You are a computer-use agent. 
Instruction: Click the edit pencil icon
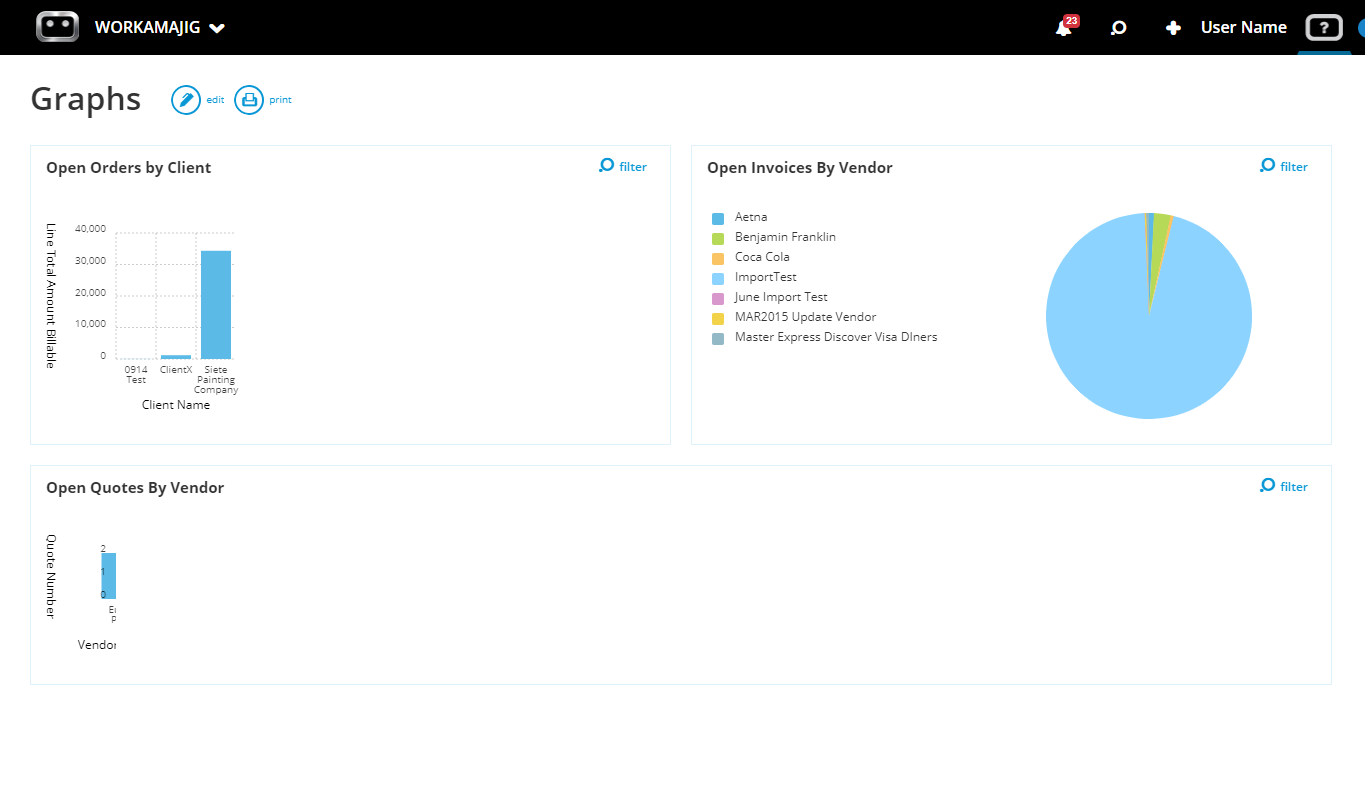186,100
